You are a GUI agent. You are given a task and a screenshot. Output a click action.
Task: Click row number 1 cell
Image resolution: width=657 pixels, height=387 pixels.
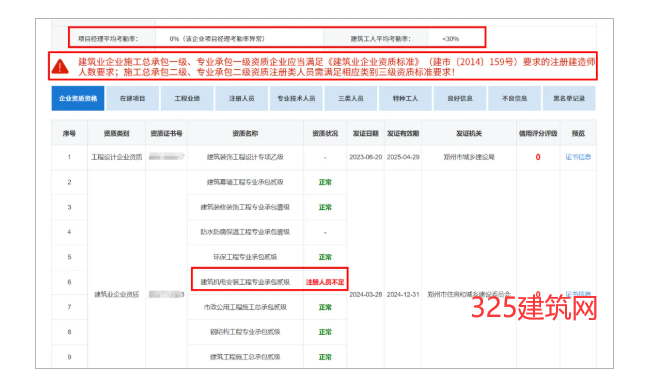pyautogui.click(x=69, y=157)
